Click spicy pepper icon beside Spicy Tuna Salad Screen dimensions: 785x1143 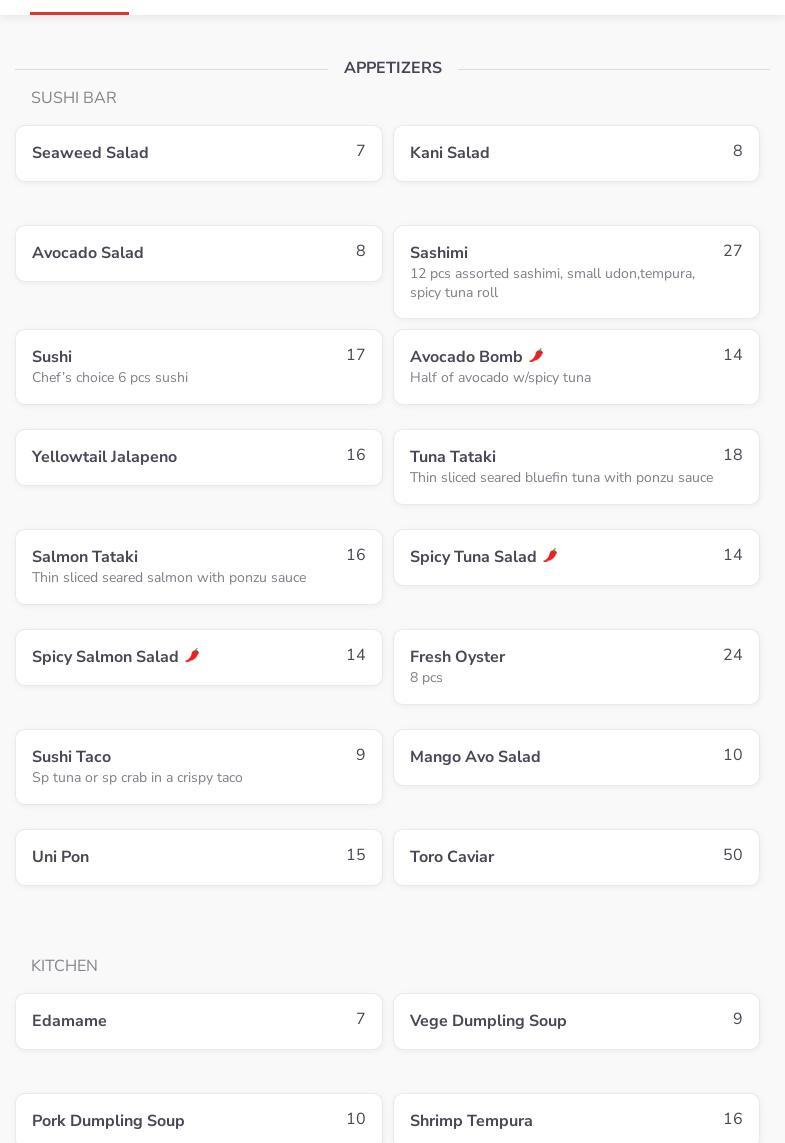[550, 556]
